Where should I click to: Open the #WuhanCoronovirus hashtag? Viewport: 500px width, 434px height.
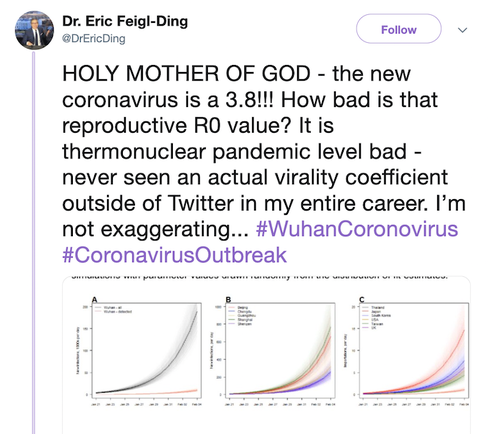pos(357,229)
